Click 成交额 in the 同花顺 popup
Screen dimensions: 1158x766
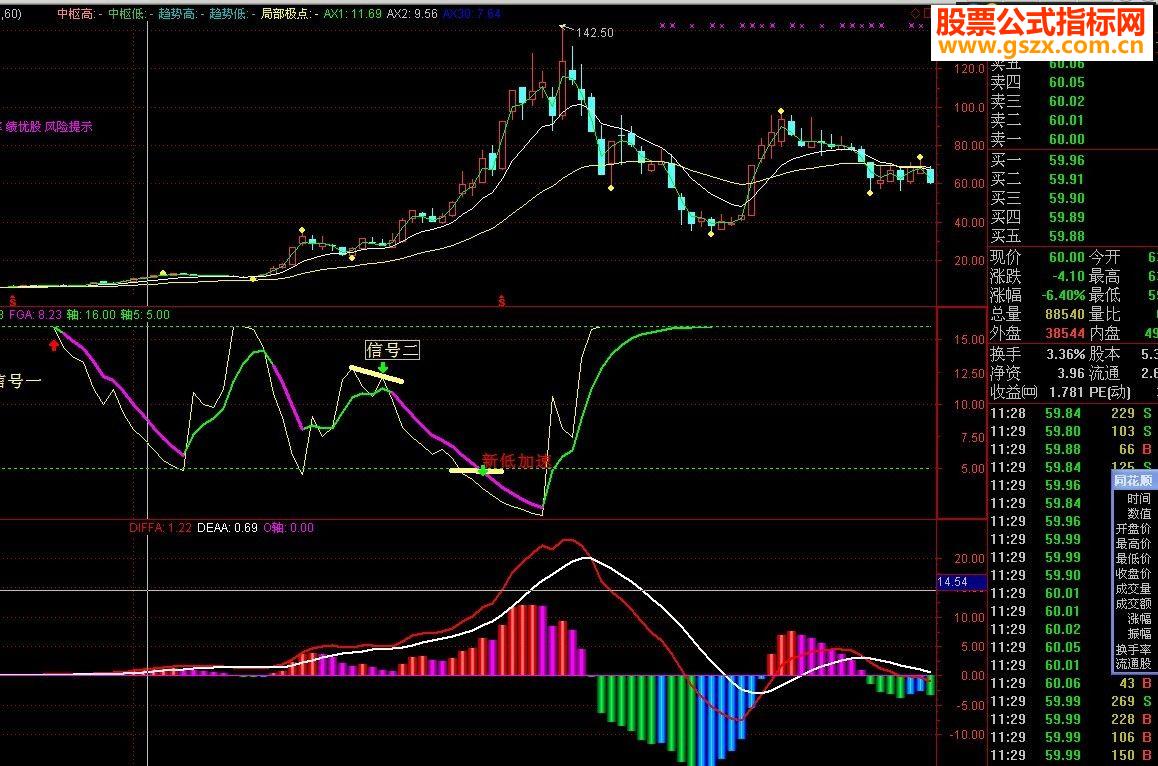[1133, 604]
